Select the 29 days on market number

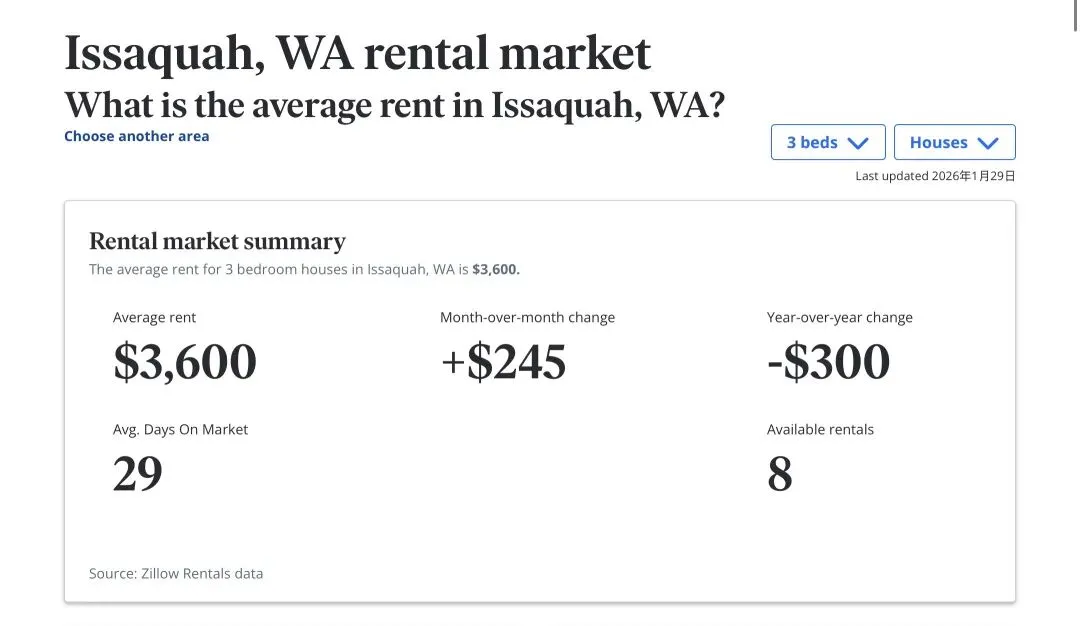(x=138, y=474)
